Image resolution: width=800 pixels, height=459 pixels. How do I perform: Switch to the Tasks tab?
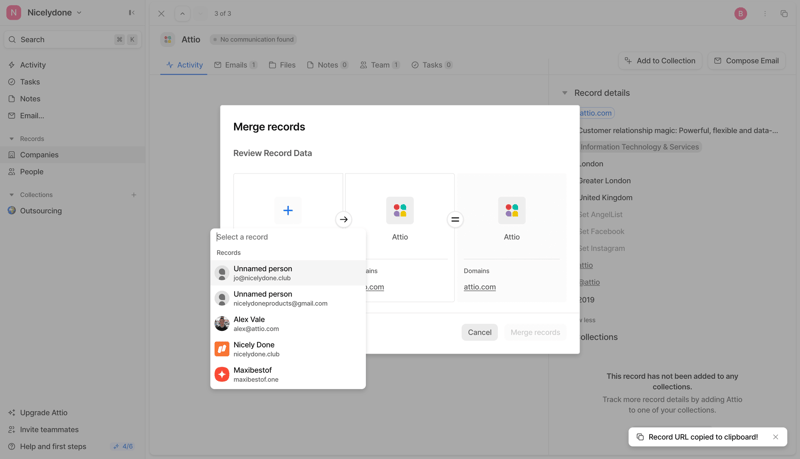[x=432, y=65]
